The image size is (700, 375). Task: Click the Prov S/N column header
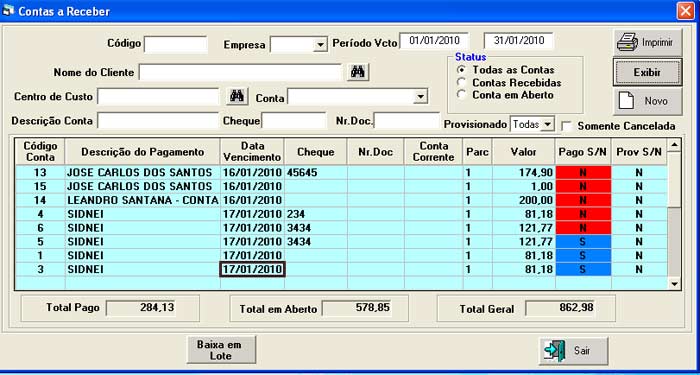click(x=639, y=152)
